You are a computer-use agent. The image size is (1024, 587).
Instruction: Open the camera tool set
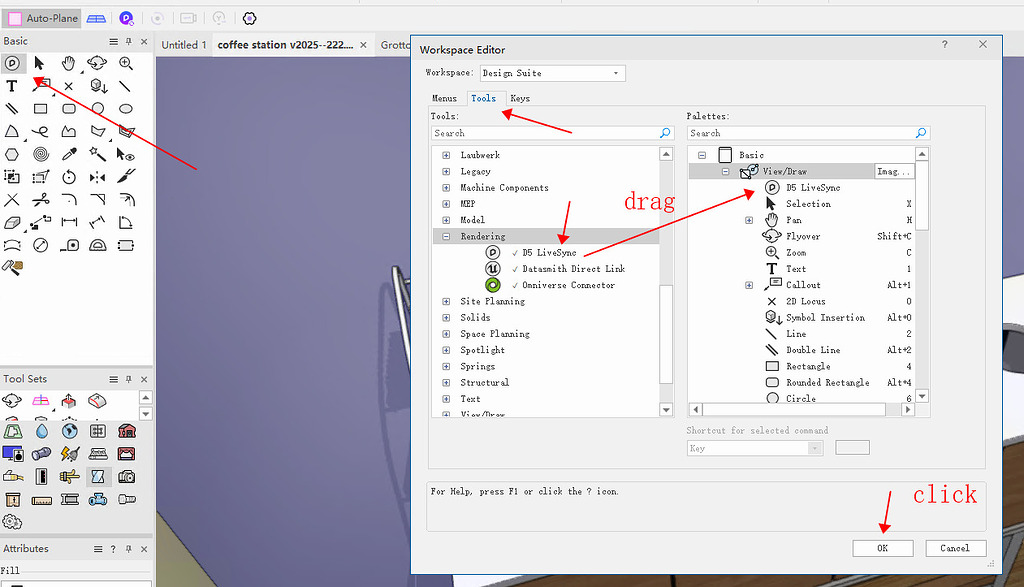[x=126, y=475]
